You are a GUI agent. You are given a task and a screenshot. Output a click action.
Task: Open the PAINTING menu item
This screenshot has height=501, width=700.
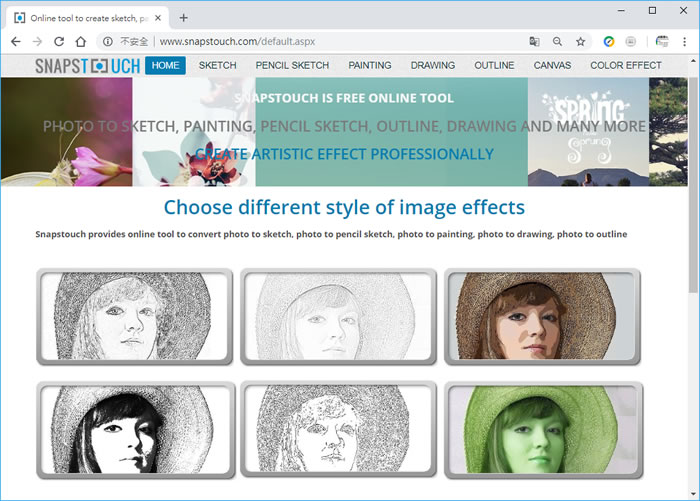coord(370,65)
